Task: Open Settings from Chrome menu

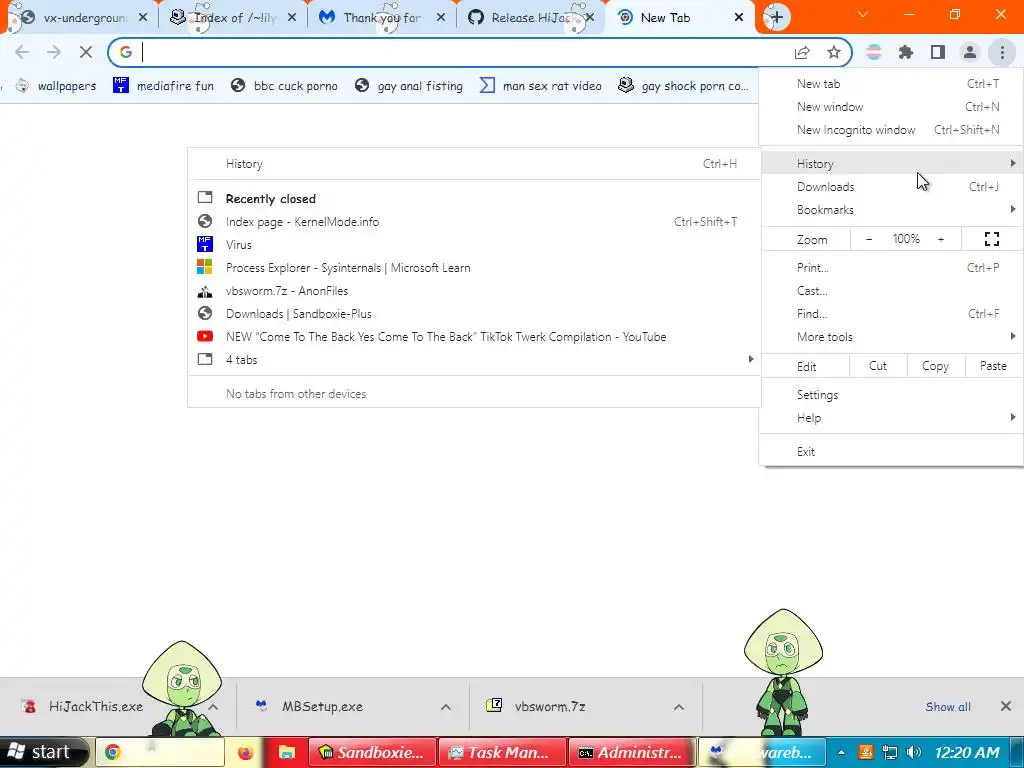Action: (x=891, y=394)
